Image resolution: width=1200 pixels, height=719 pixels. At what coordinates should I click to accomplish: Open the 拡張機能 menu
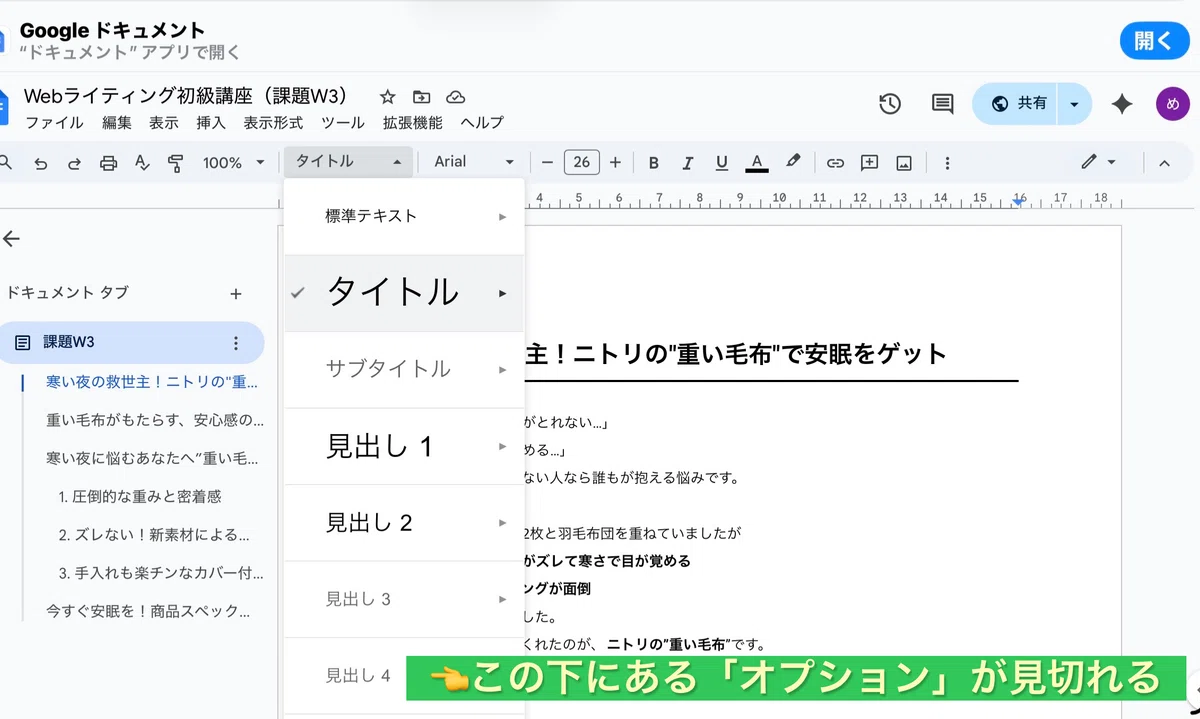pos(413,123)
